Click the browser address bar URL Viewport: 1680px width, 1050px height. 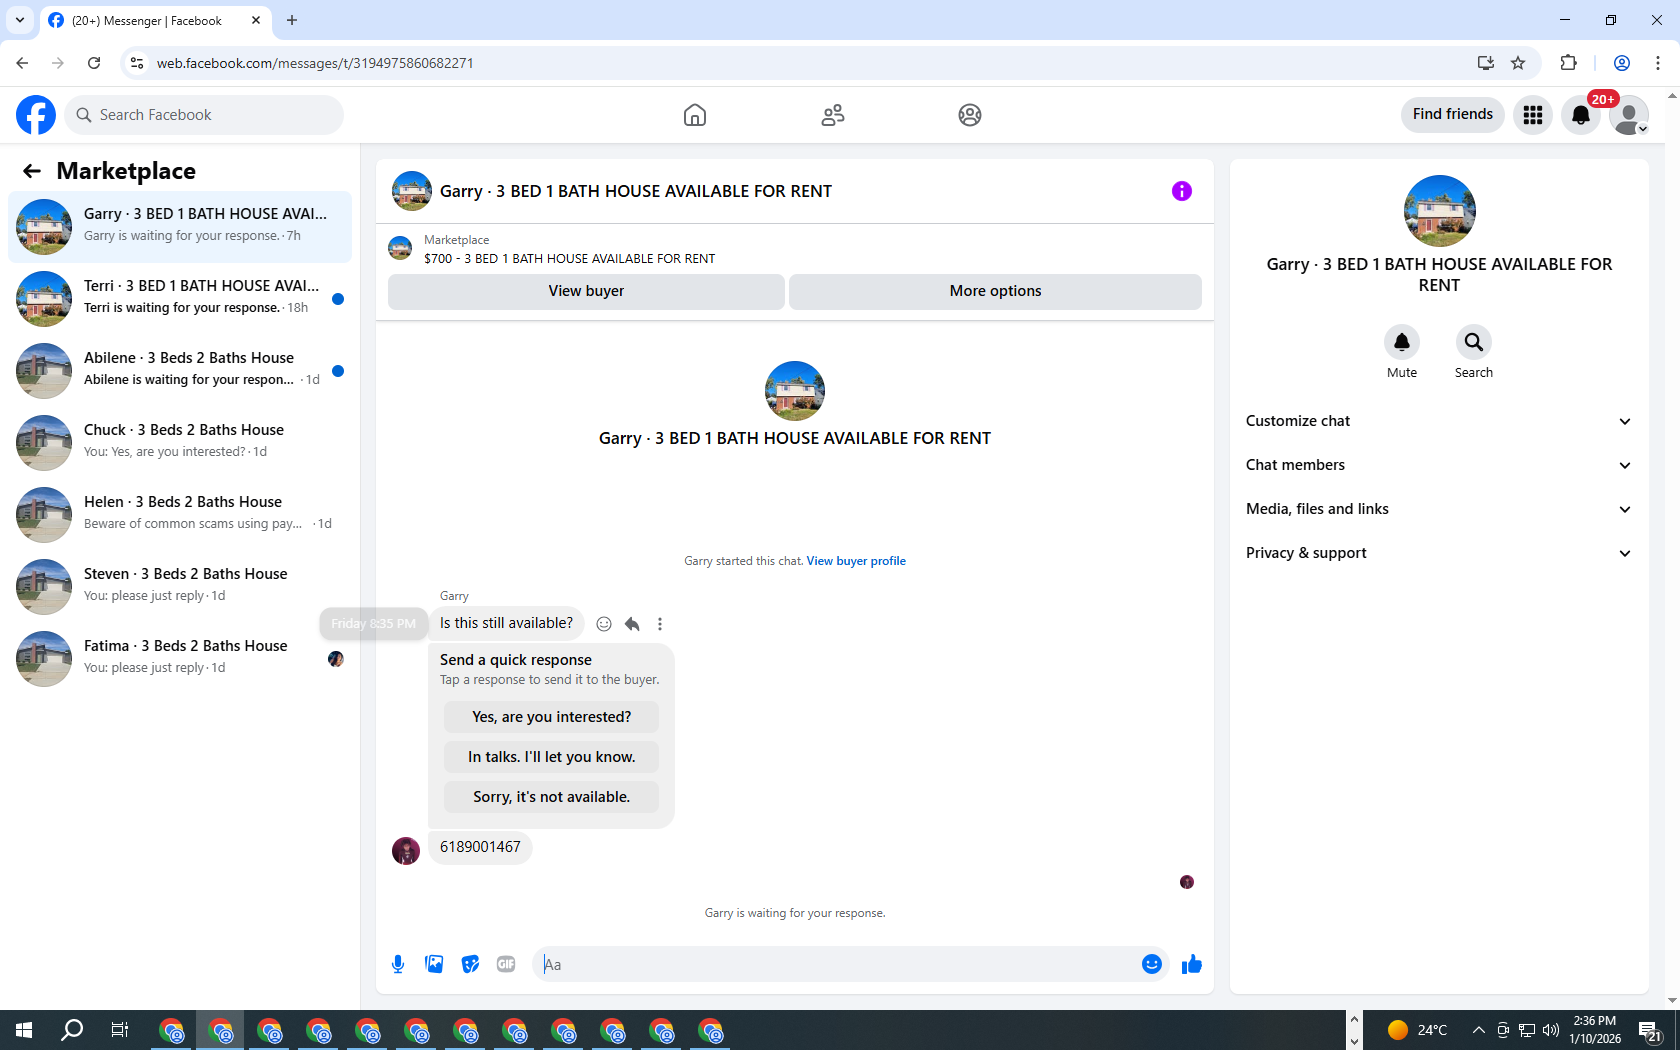coord(315,63)
